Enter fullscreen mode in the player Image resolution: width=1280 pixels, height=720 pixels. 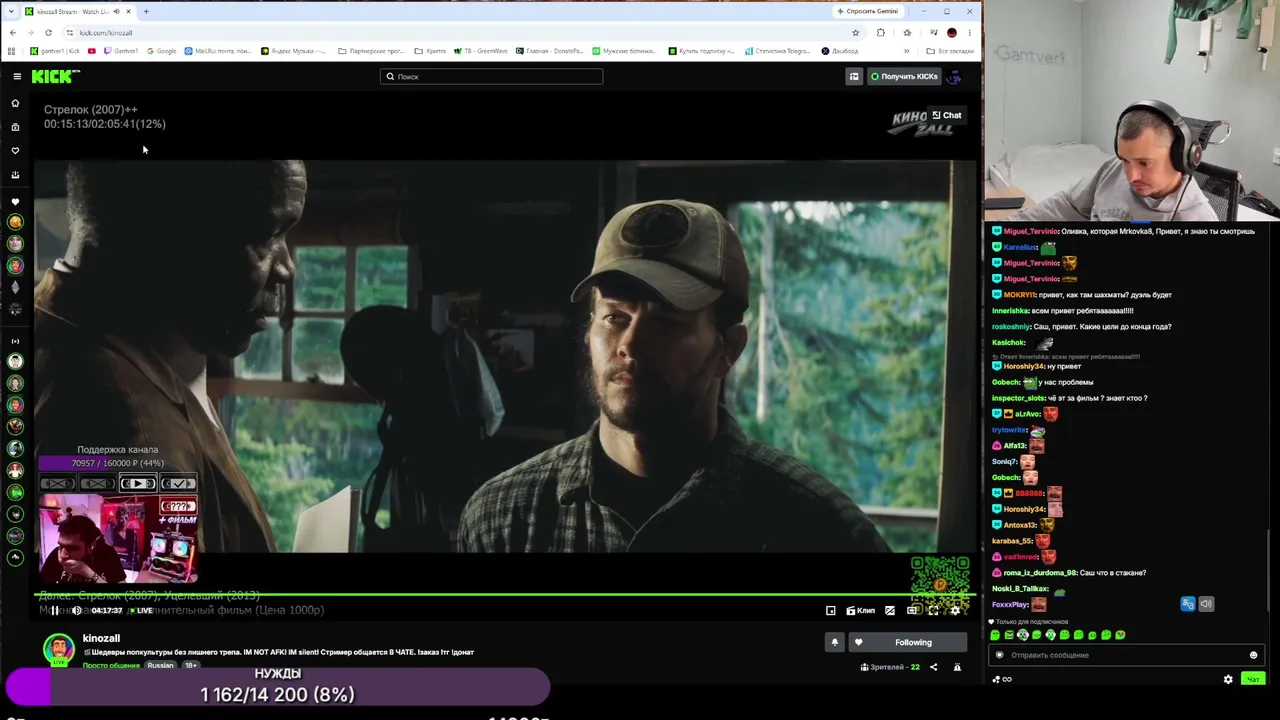(x=934, y=610)
